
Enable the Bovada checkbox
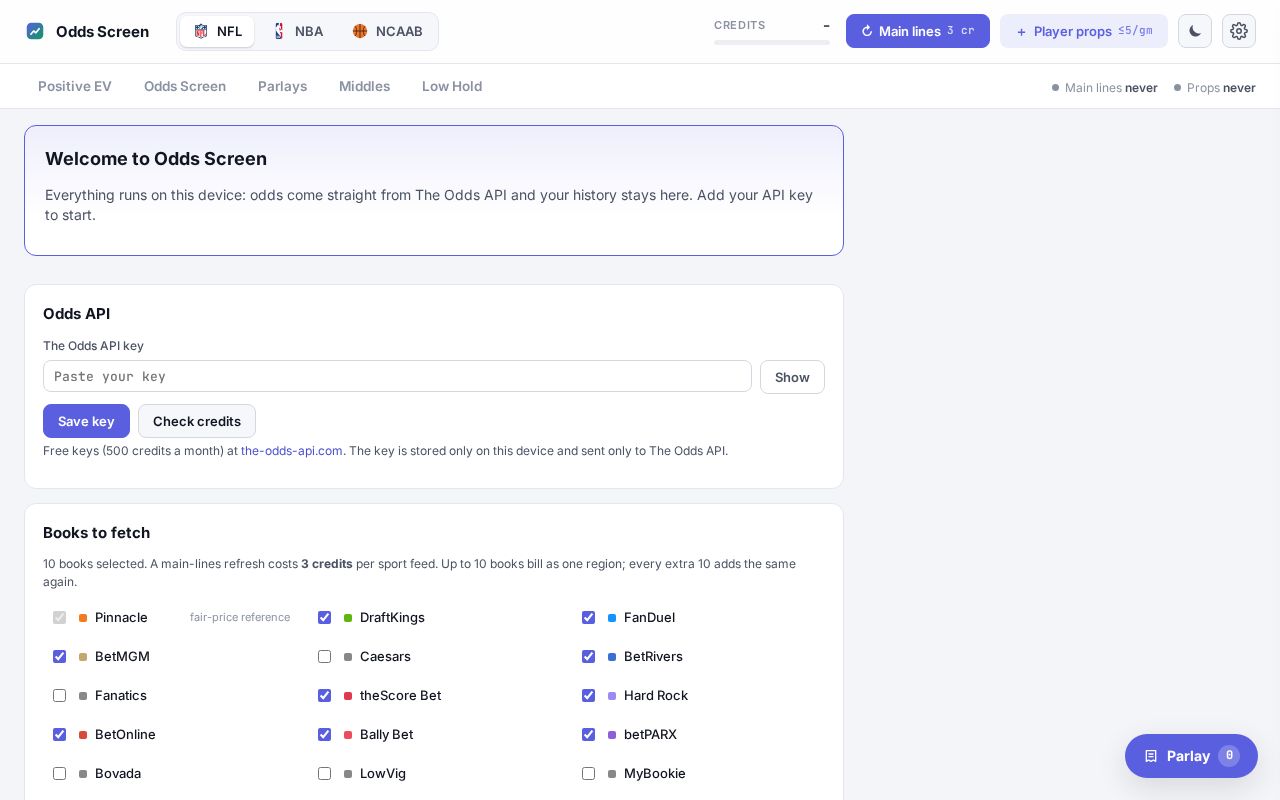tap(59, 774)
